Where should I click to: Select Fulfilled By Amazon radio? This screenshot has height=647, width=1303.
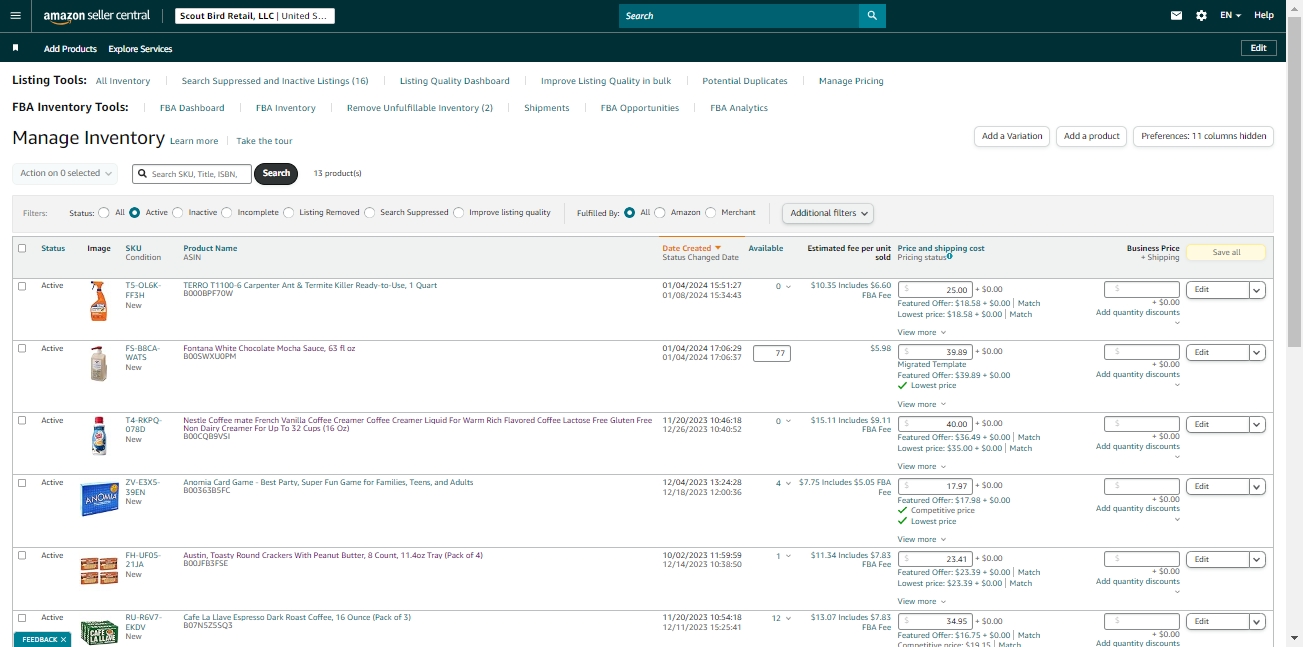pyautogui.click(x=660, y=212)
